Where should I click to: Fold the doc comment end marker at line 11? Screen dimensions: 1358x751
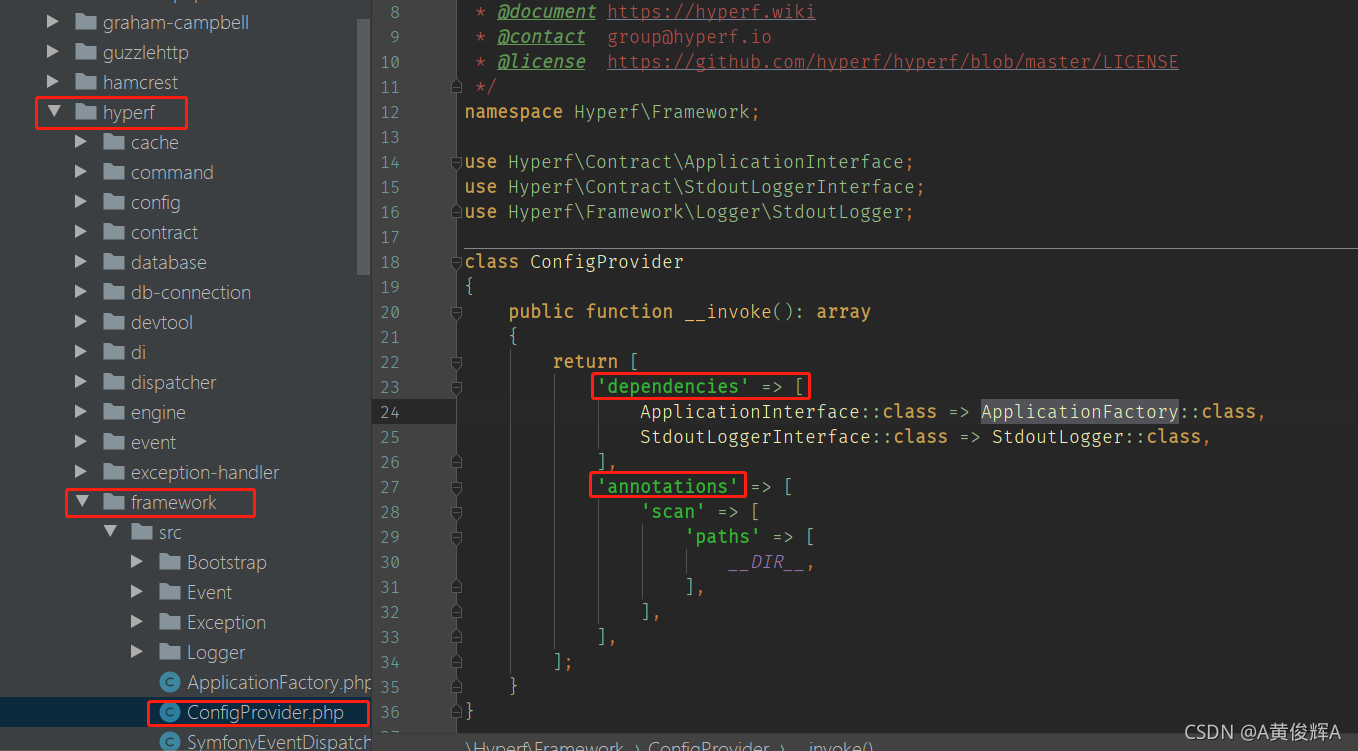coord(457,87)
